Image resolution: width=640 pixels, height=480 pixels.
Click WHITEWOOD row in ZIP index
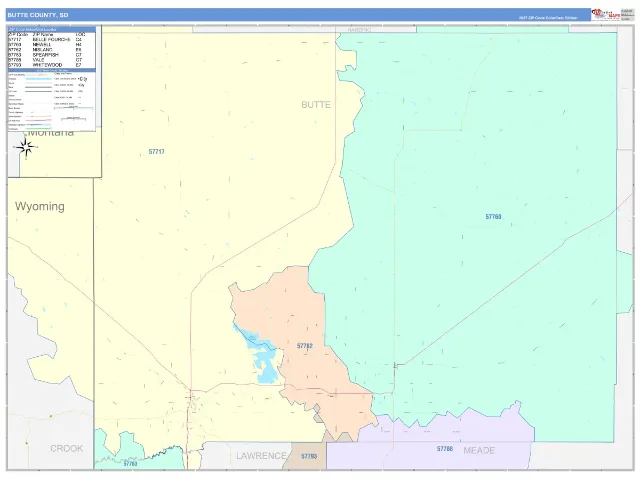pyautogui.click(x=52, y=65)
